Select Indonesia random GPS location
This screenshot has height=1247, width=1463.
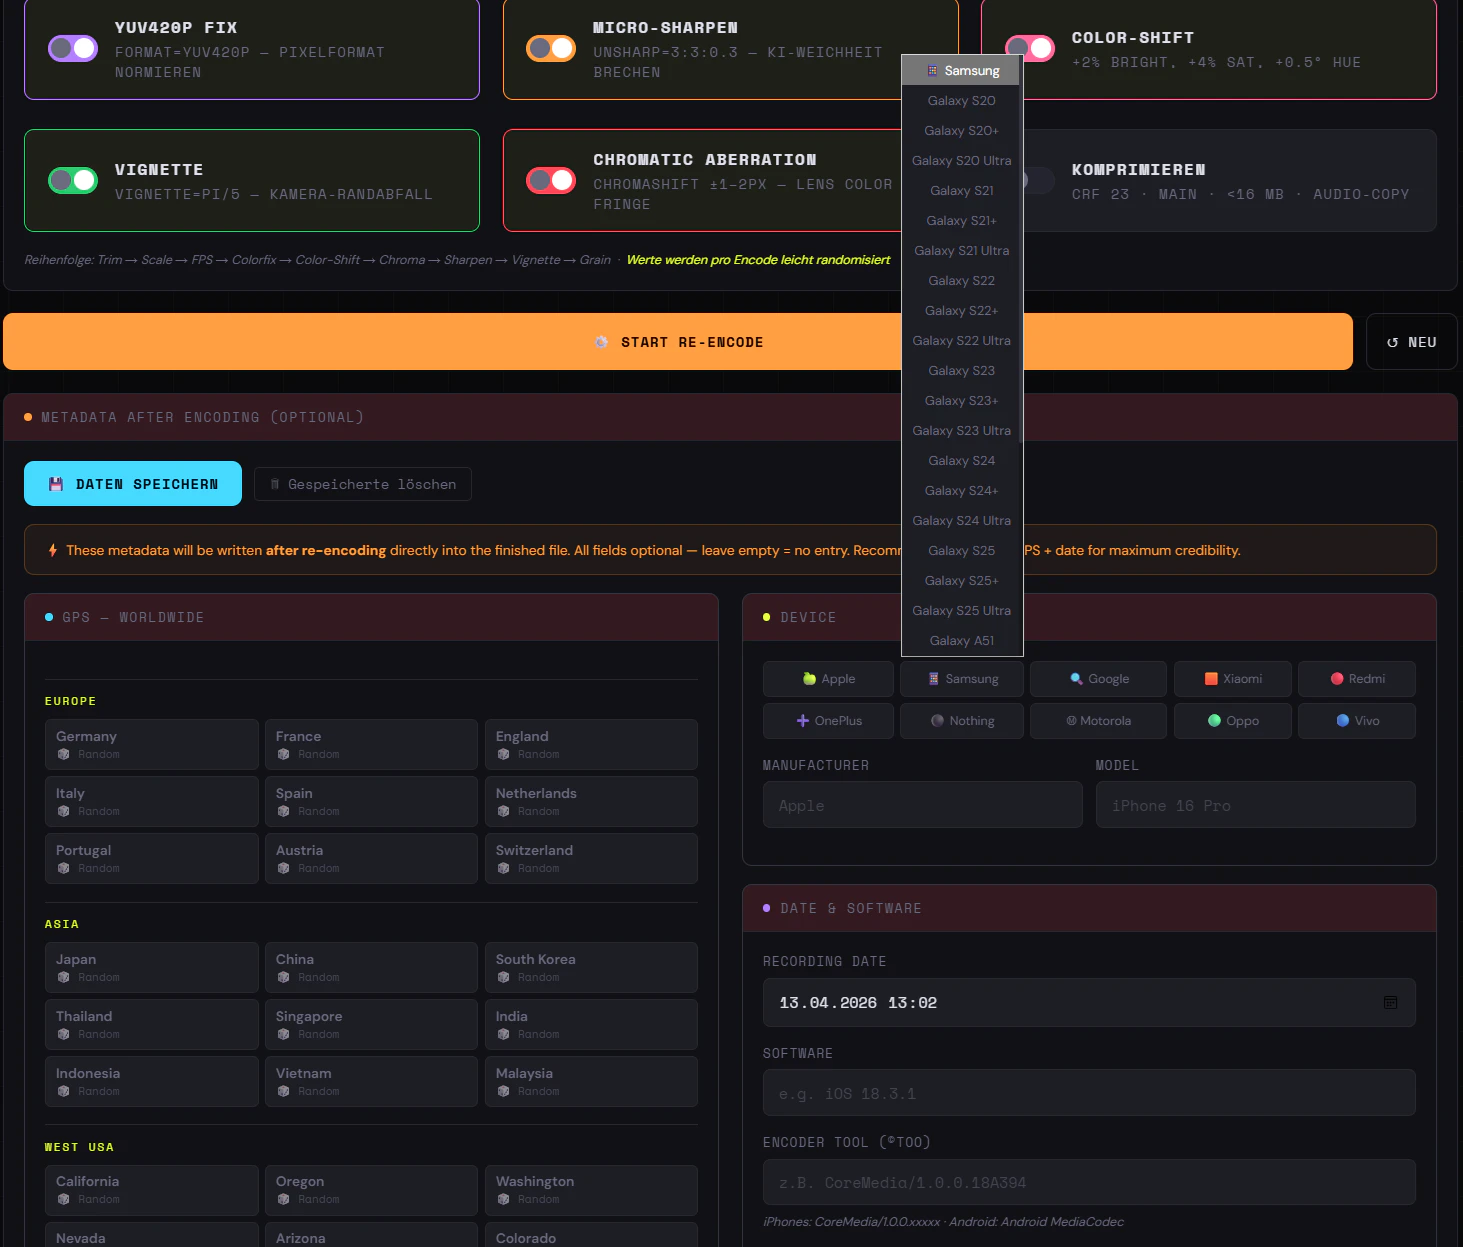click(x=152, y=1082)
